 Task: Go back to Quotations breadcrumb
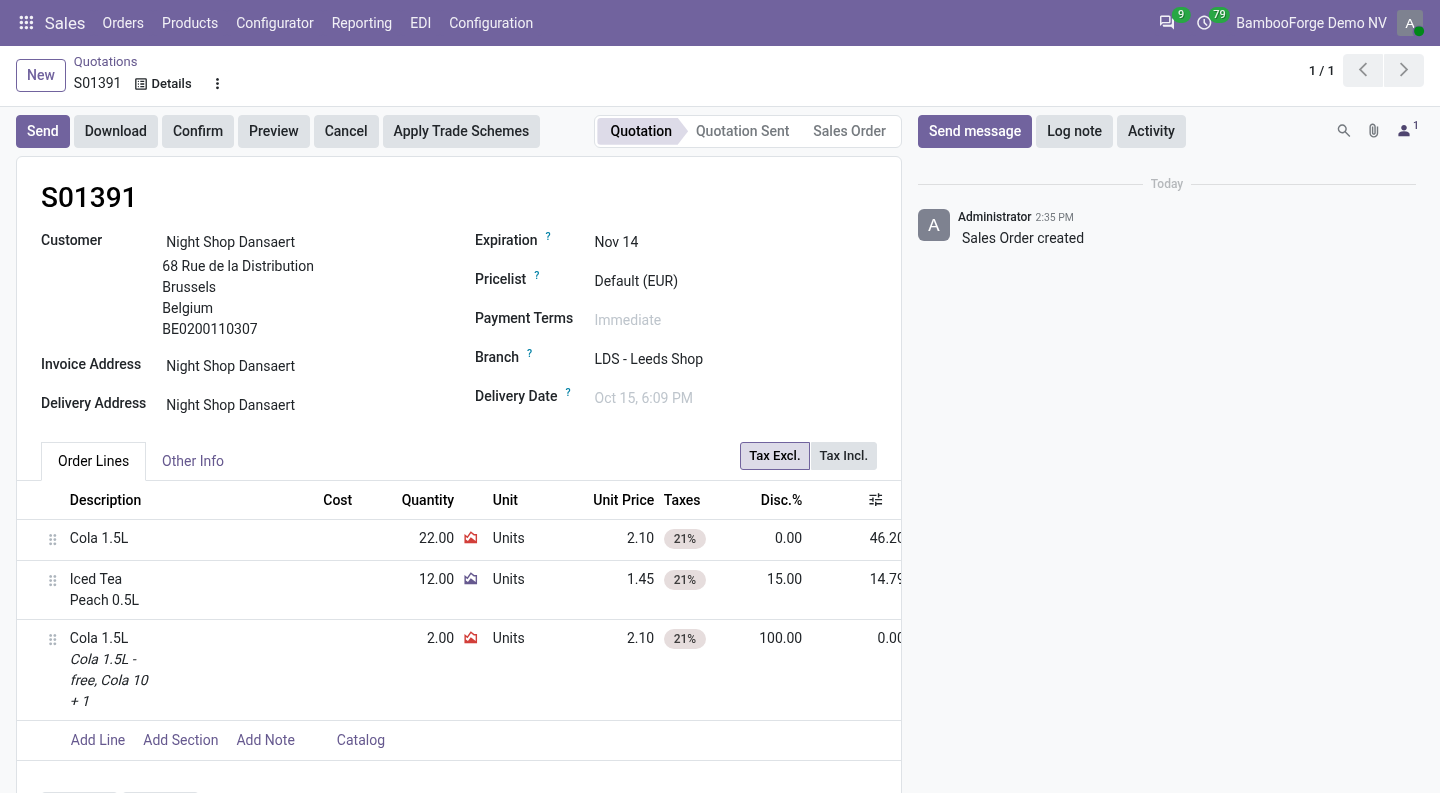pos(106,62)
